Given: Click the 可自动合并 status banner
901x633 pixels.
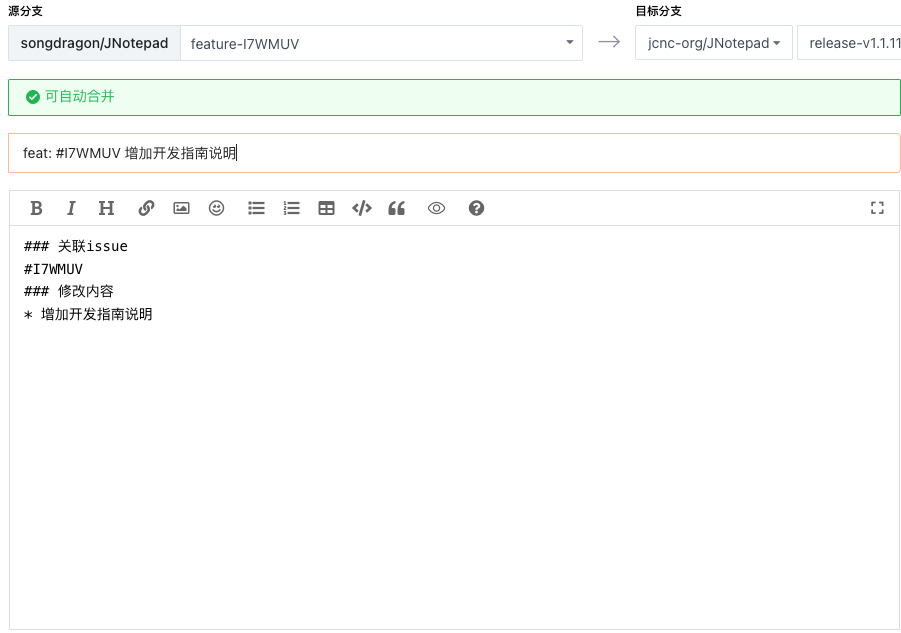Looking at the screenshot, I should coord(450,97).
